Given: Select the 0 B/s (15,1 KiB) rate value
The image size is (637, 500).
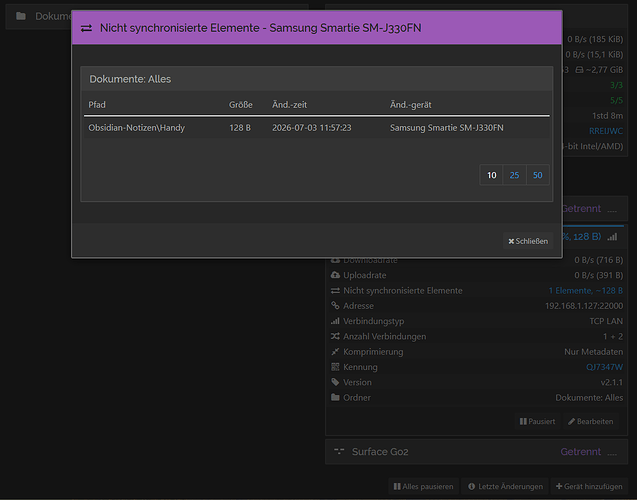Looking at the screenshot, I should point(594,54).
